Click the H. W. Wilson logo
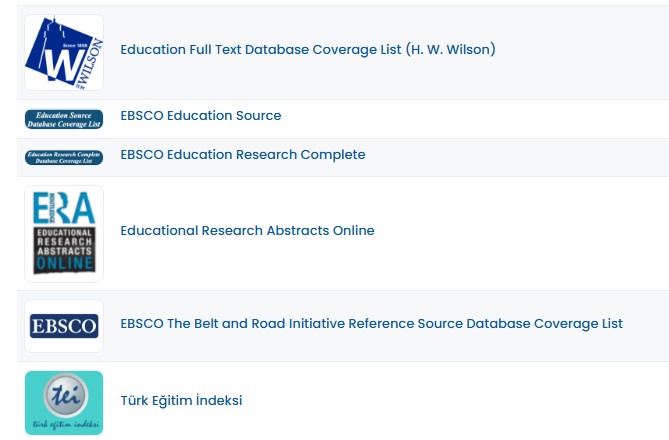Screen dimensions: 669x440 click(63, 52)
